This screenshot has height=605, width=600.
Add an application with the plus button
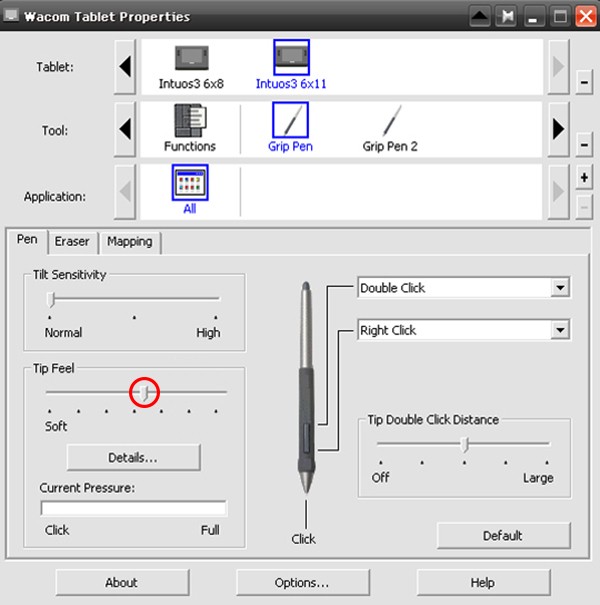(584, 177)
